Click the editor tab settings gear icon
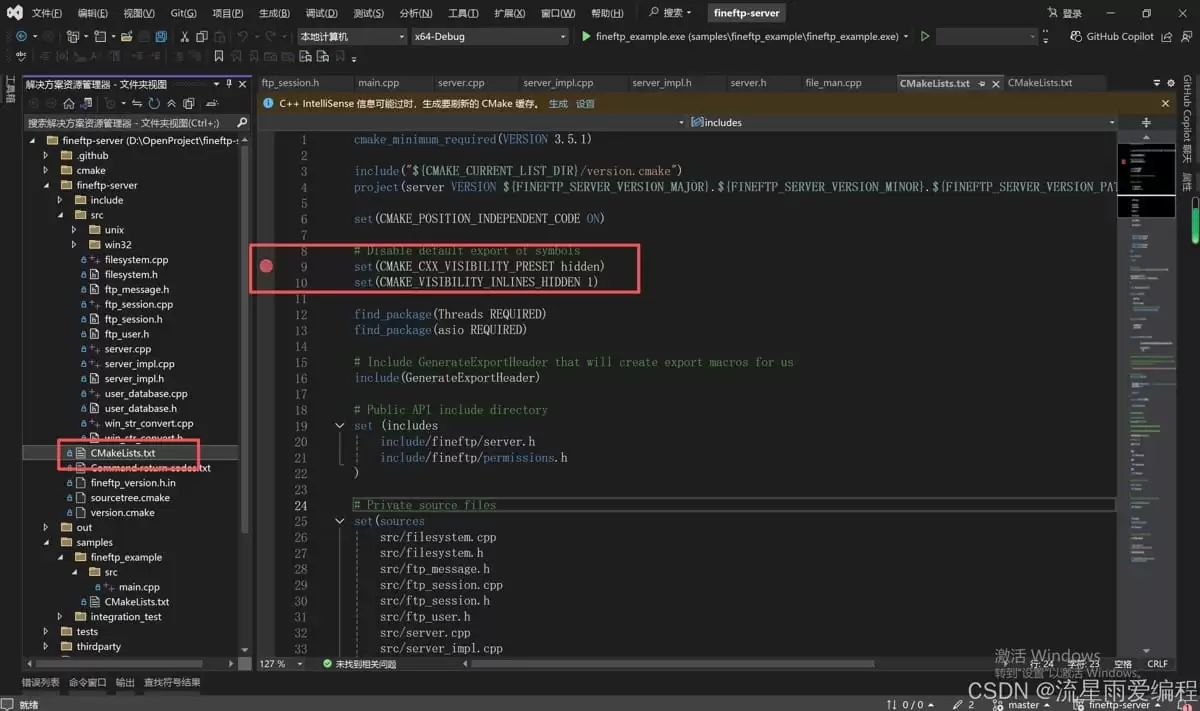1200x711 pixels. [x=1171, y=83]
